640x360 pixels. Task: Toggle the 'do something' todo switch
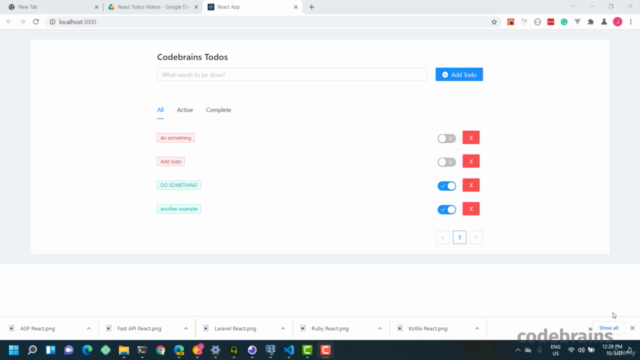click(447, 138)
